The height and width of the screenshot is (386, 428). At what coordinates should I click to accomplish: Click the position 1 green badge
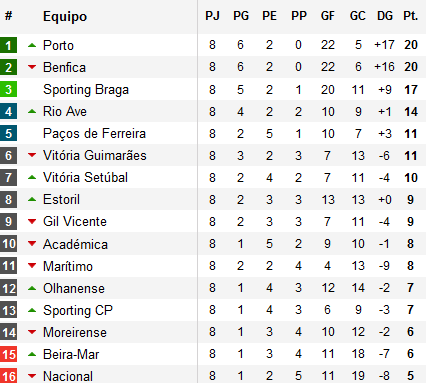pyautogui.click(x=8, y=45)
